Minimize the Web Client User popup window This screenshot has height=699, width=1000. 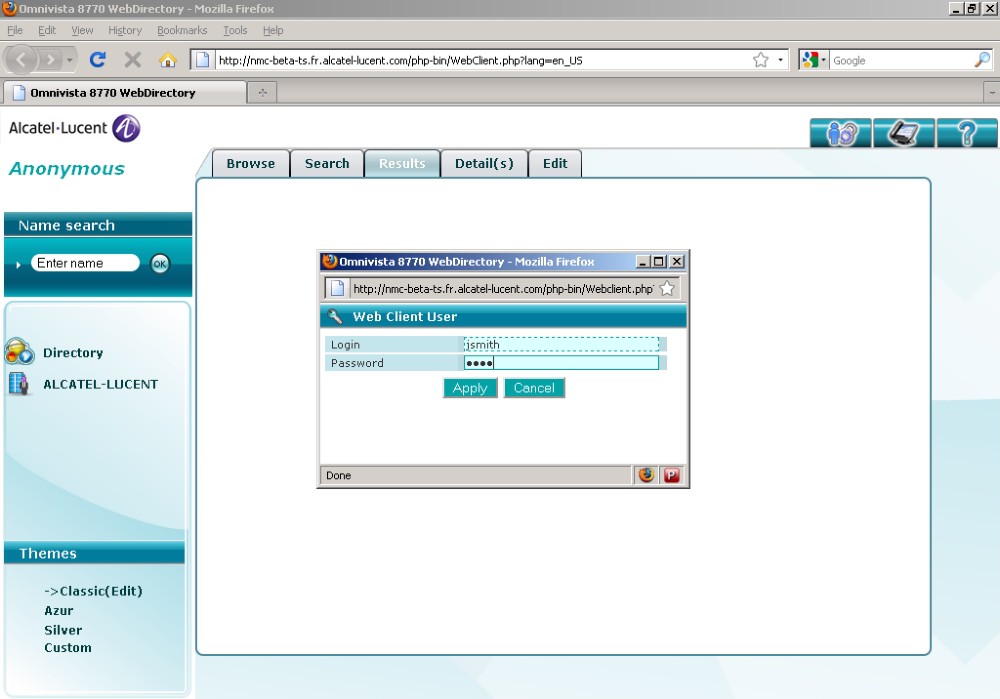[643, 261]
